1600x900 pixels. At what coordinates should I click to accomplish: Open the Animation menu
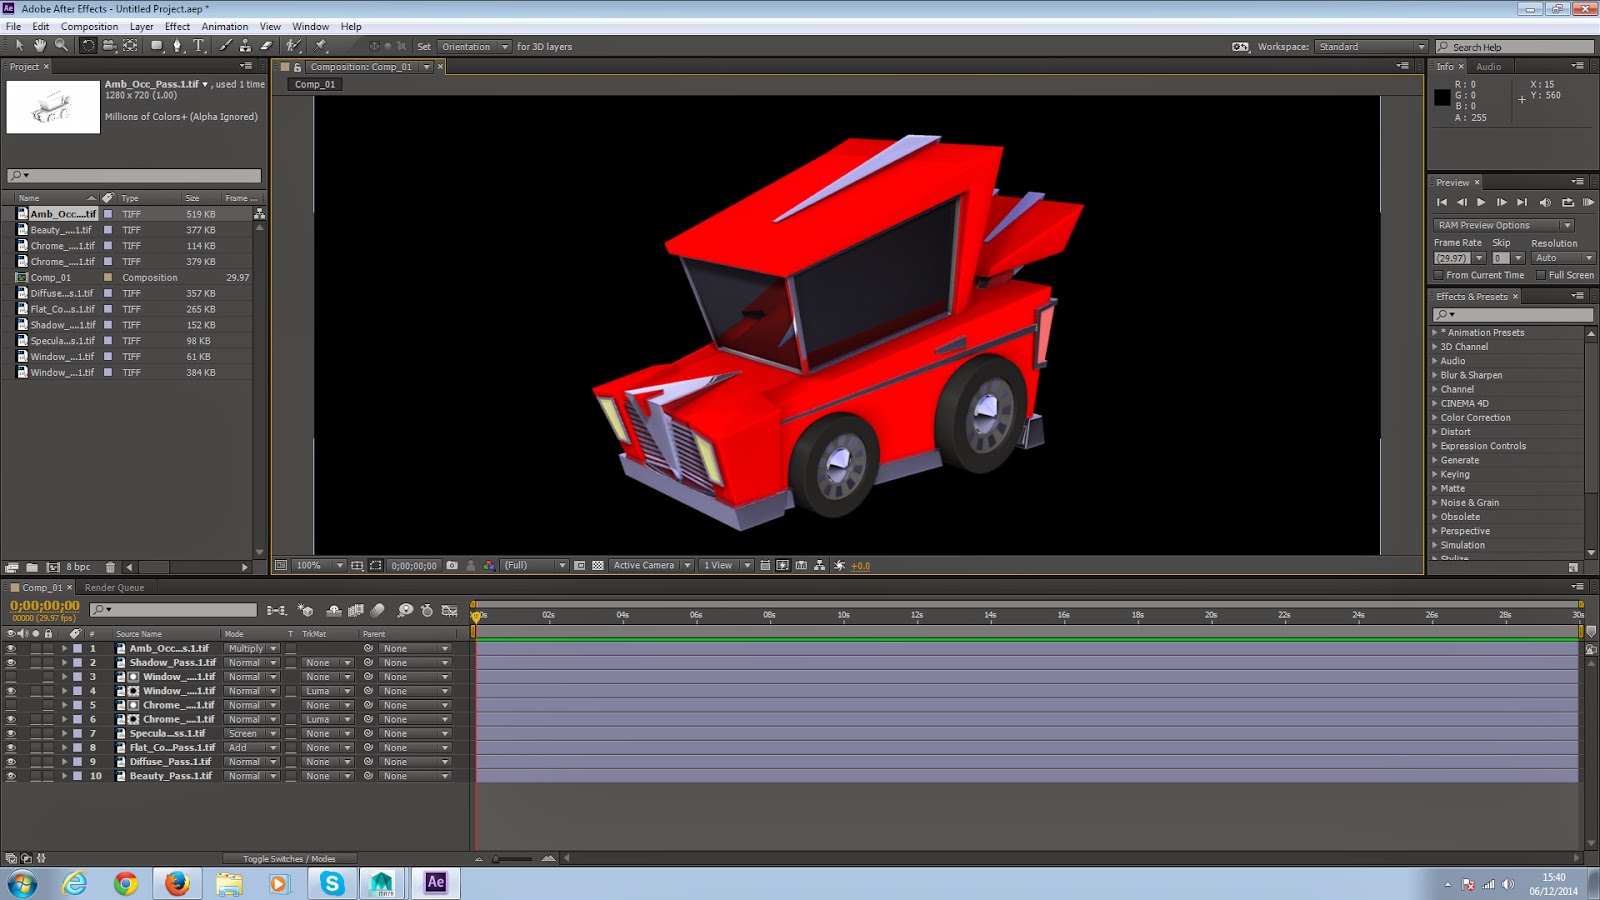(225, 27)
